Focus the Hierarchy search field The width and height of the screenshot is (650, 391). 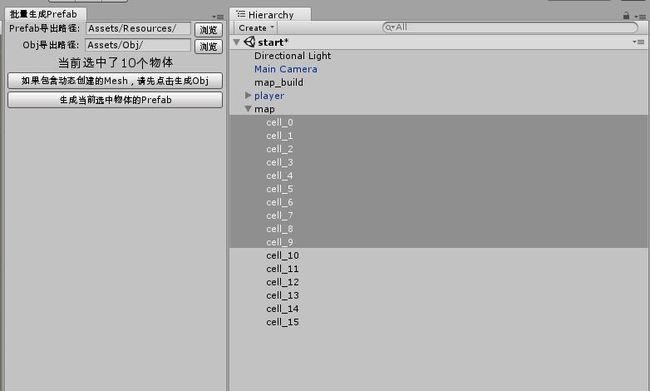click(x=510, y=27)
